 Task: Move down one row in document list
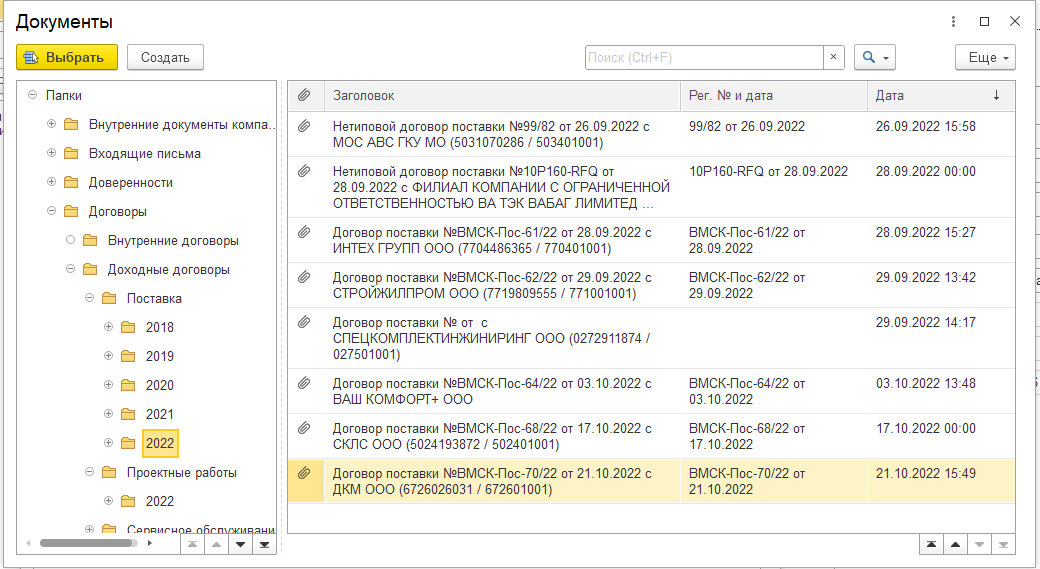979,544
